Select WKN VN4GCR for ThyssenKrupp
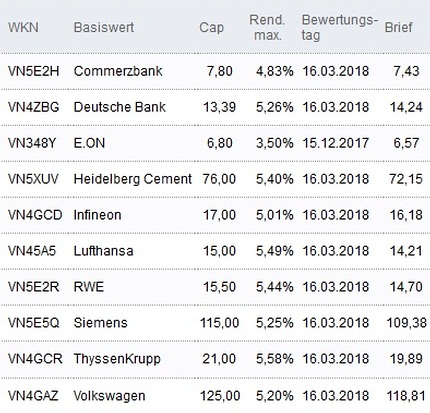The image size is (430, 413). pyautogui.click(x=35, y=359)
